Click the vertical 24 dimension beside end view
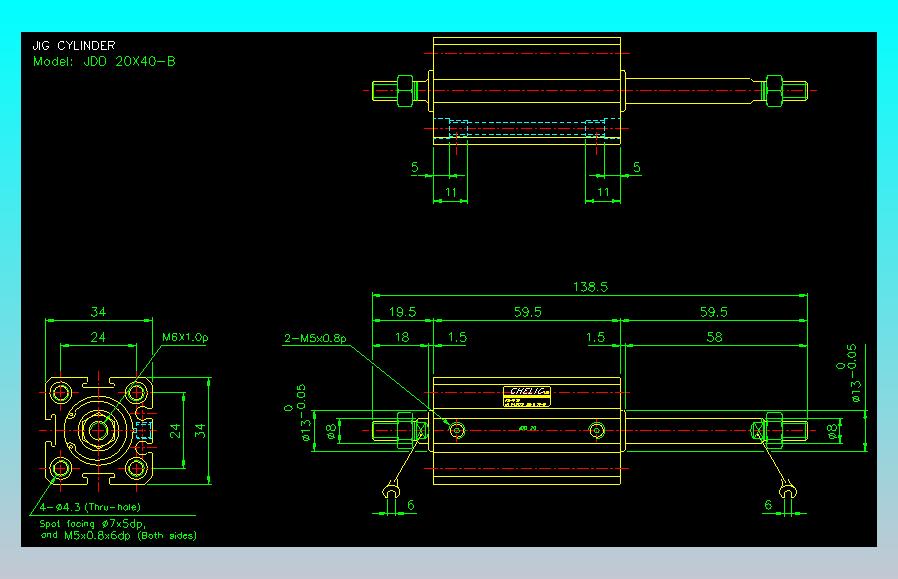The width and height of the screenshot is (898, 579). click(175, 431)
